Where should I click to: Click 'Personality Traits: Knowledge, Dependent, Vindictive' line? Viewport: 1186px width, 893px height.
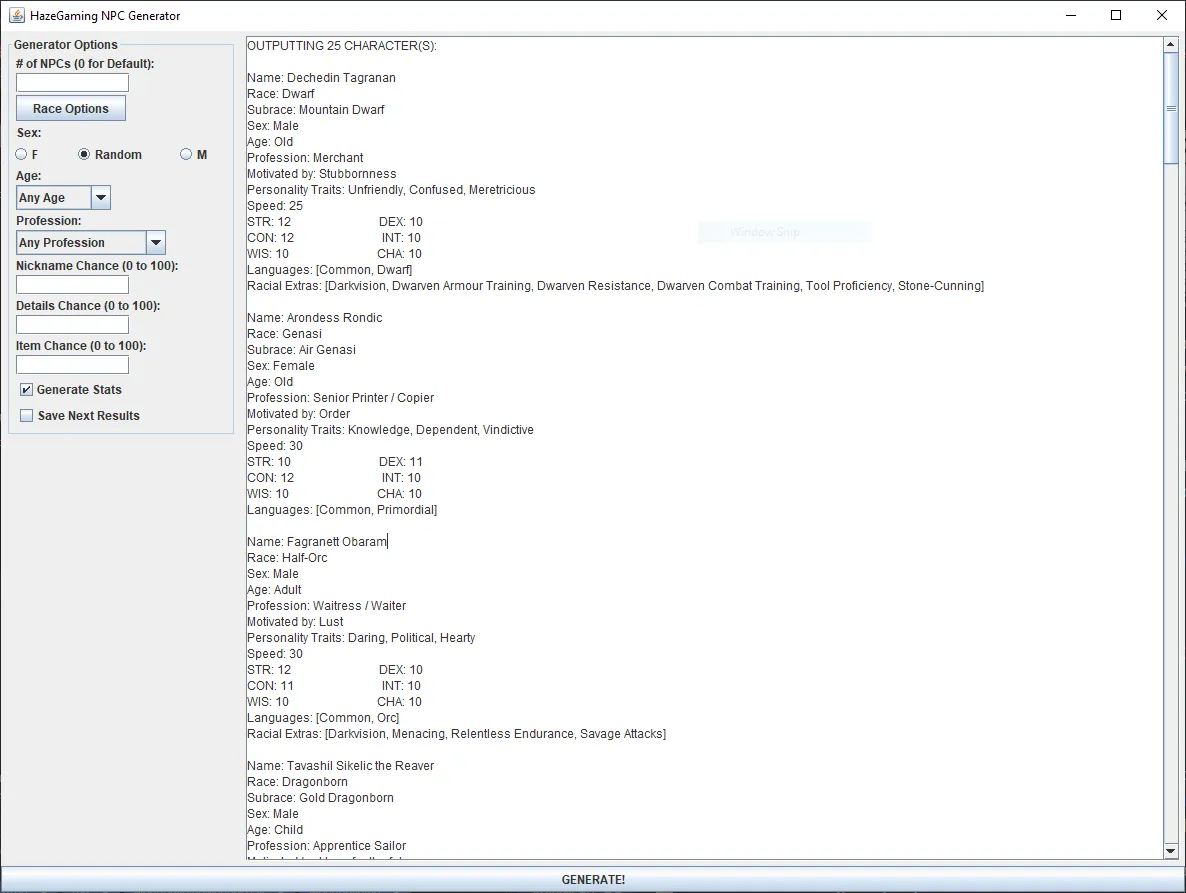(390, 429)
